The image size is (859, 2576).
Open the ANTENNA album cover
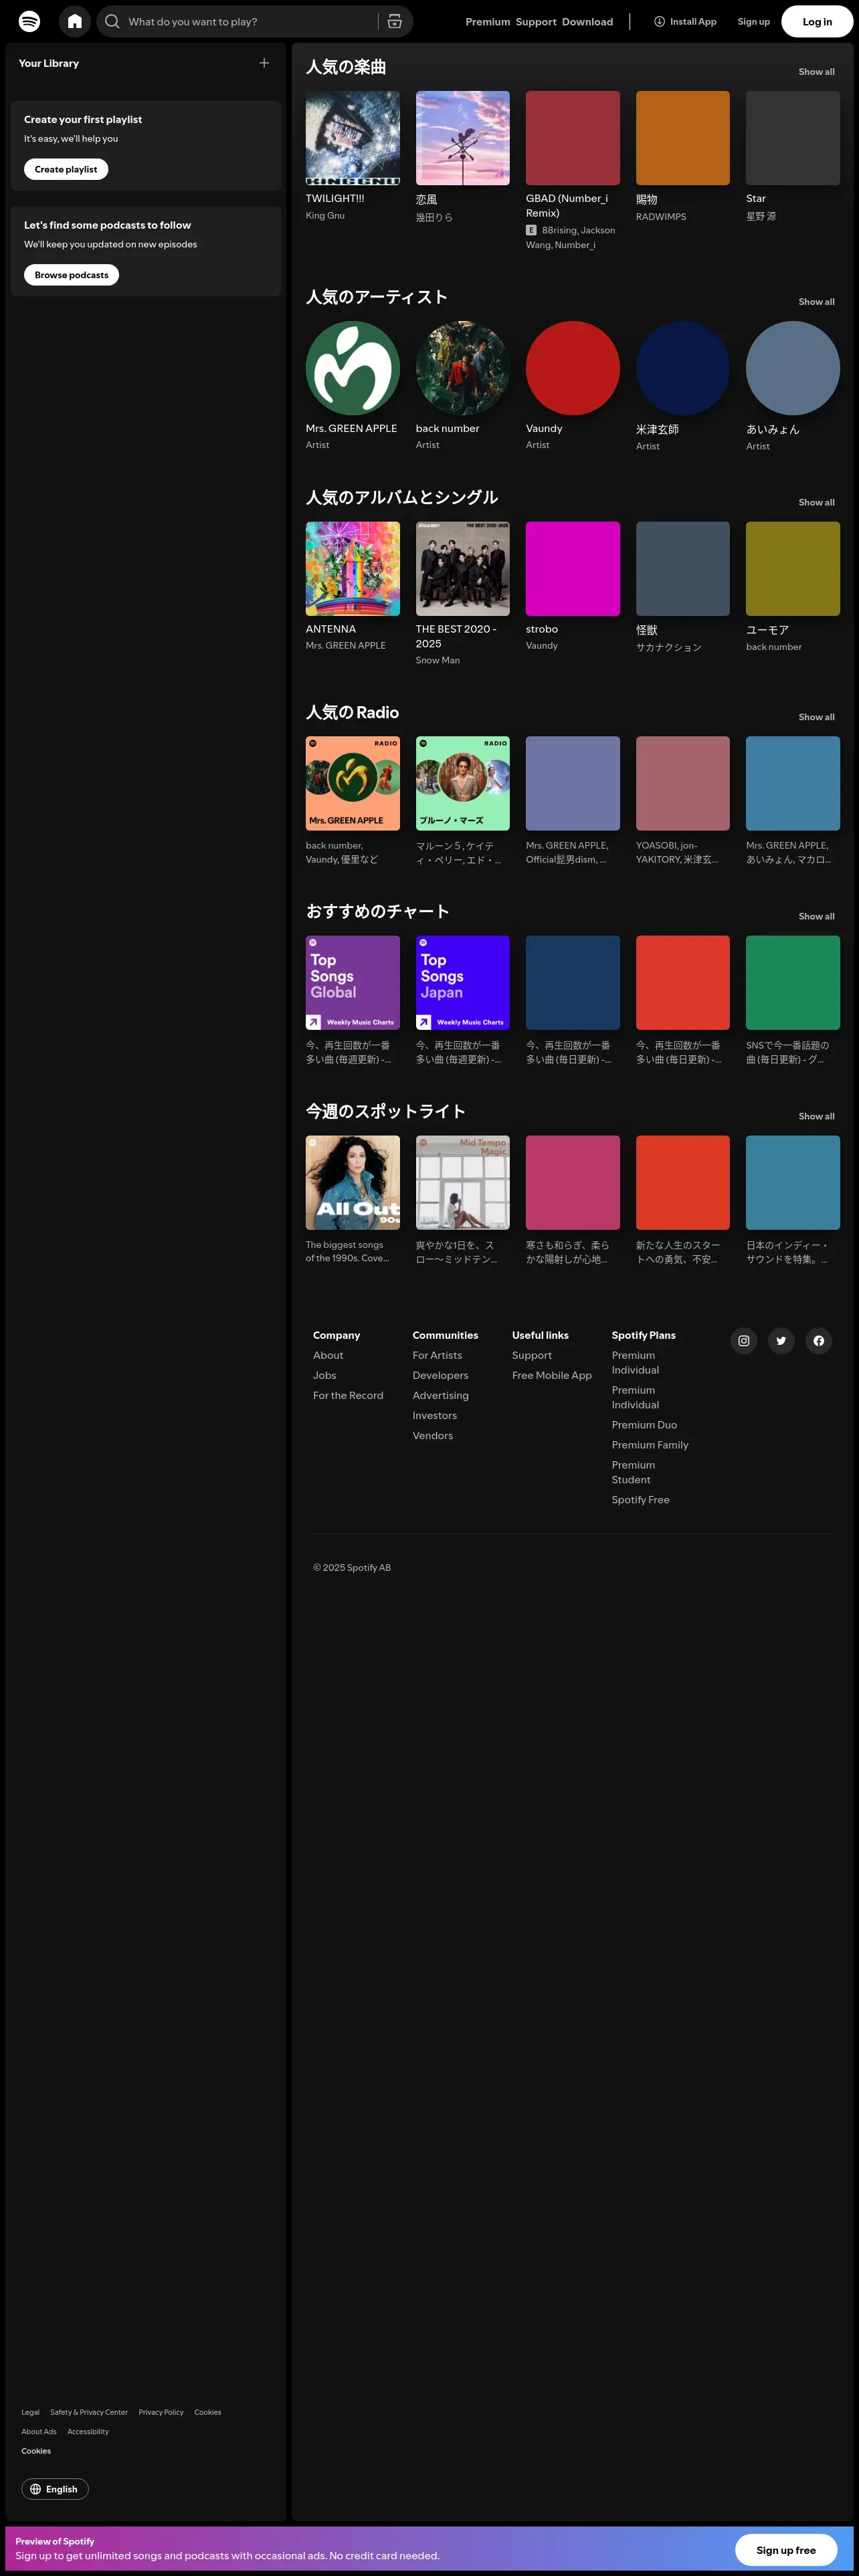[x=353, y=569]
